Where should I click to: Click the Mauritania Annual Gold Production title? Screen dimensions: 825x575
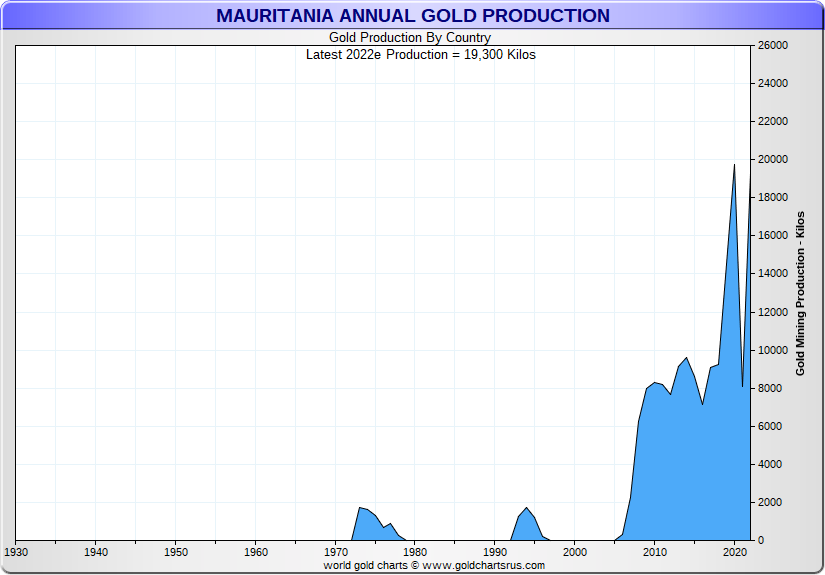coord(412,16)
